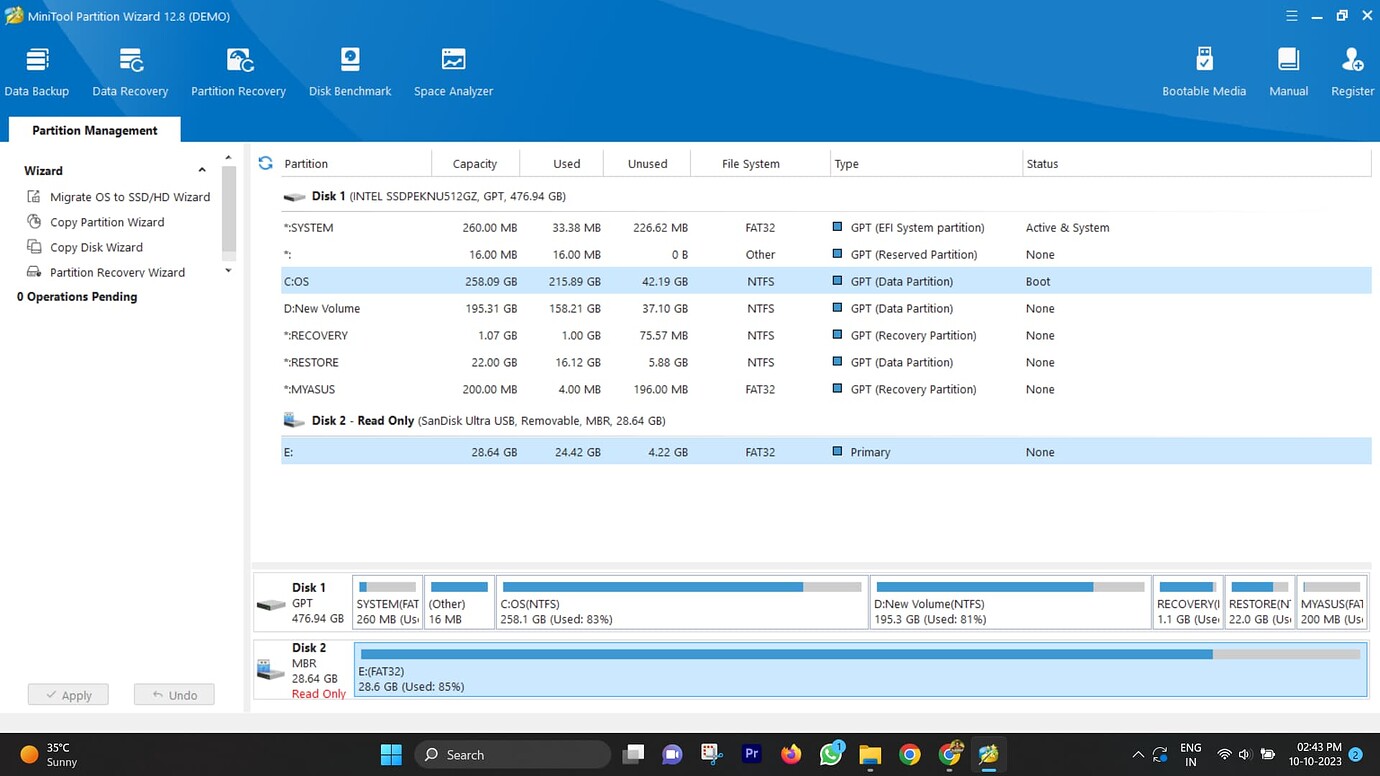
Task: Launch the Space Analyzer
Action: (453, 72)
